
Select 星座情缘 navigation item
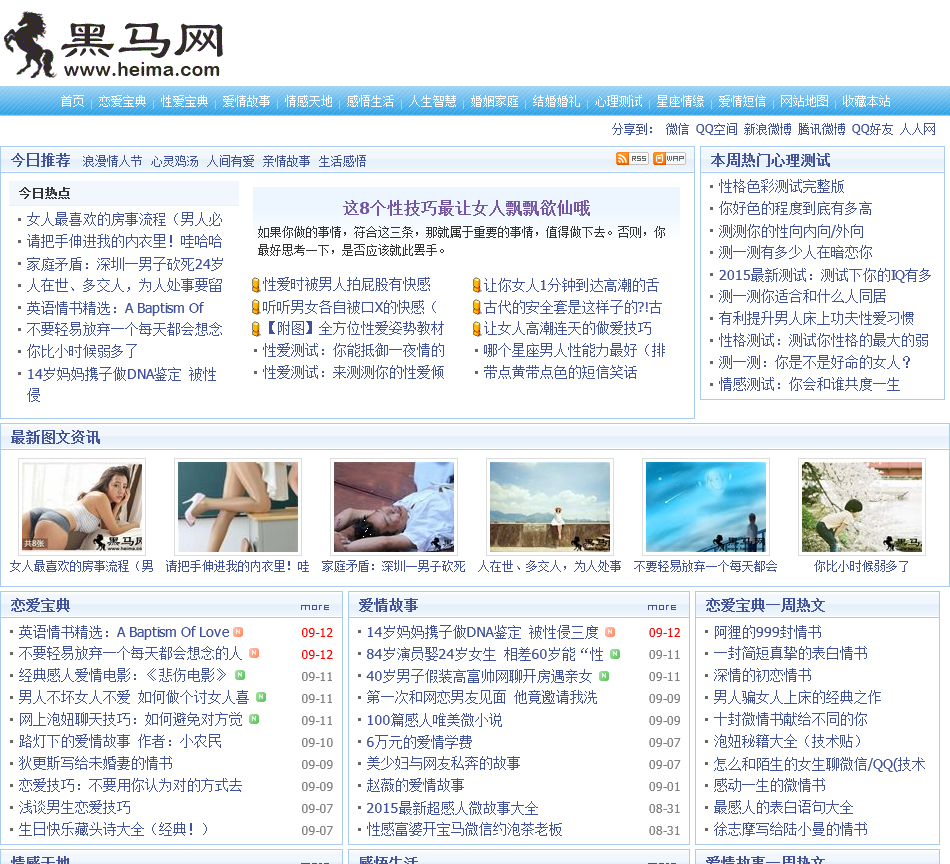coord(680,101)
